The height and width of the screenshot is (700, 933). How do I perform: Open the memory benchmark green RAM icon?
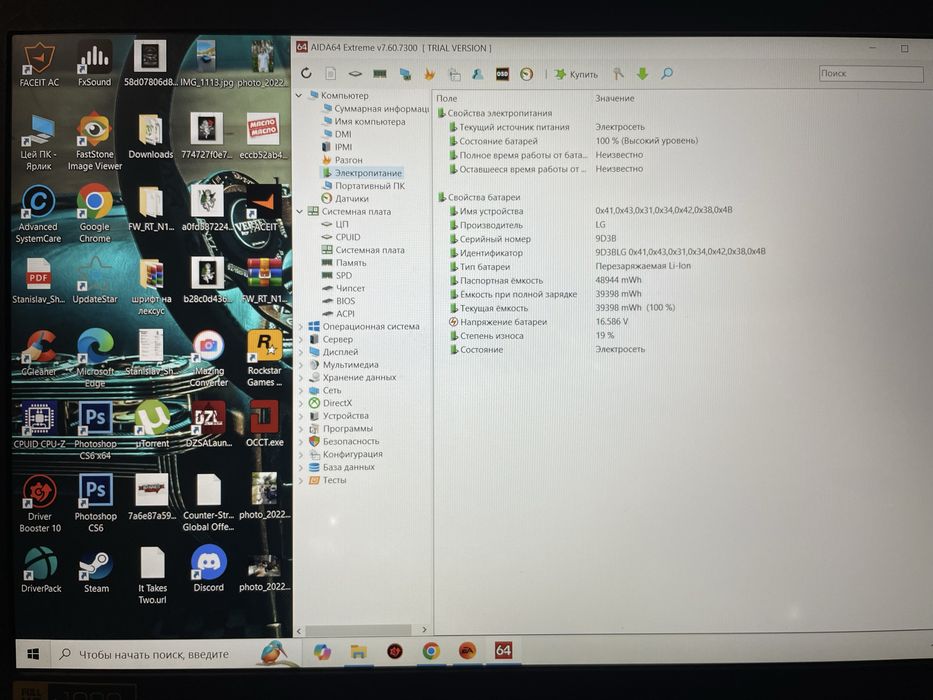click(380, 74)
